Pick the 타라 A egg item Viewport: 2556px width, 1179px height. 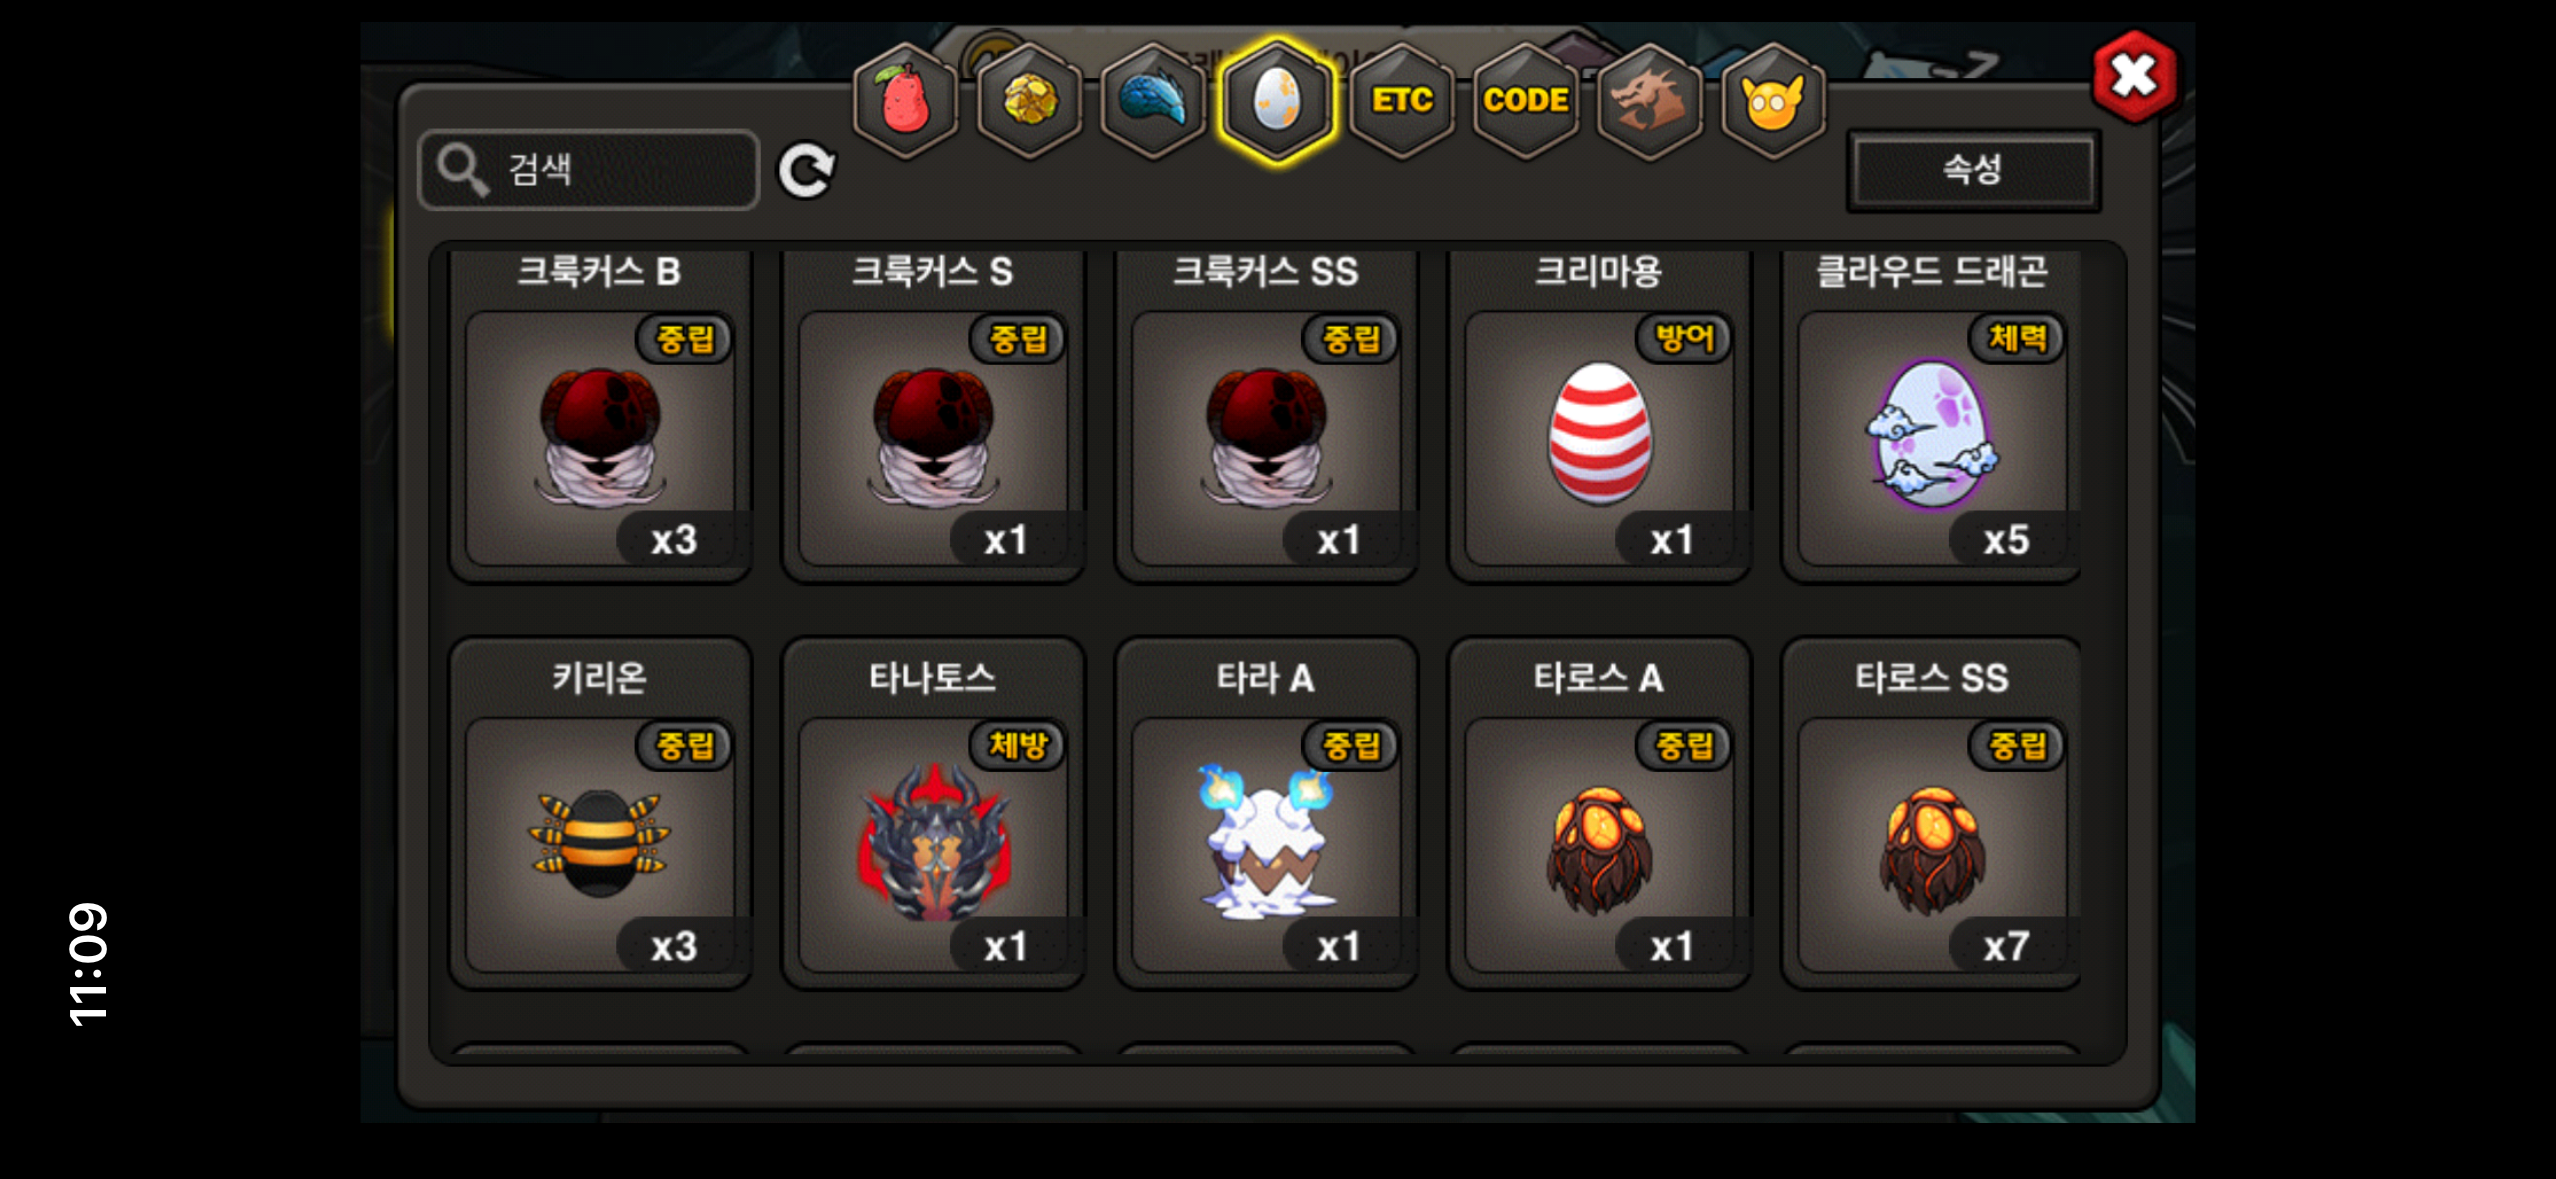coord(1266,814)
